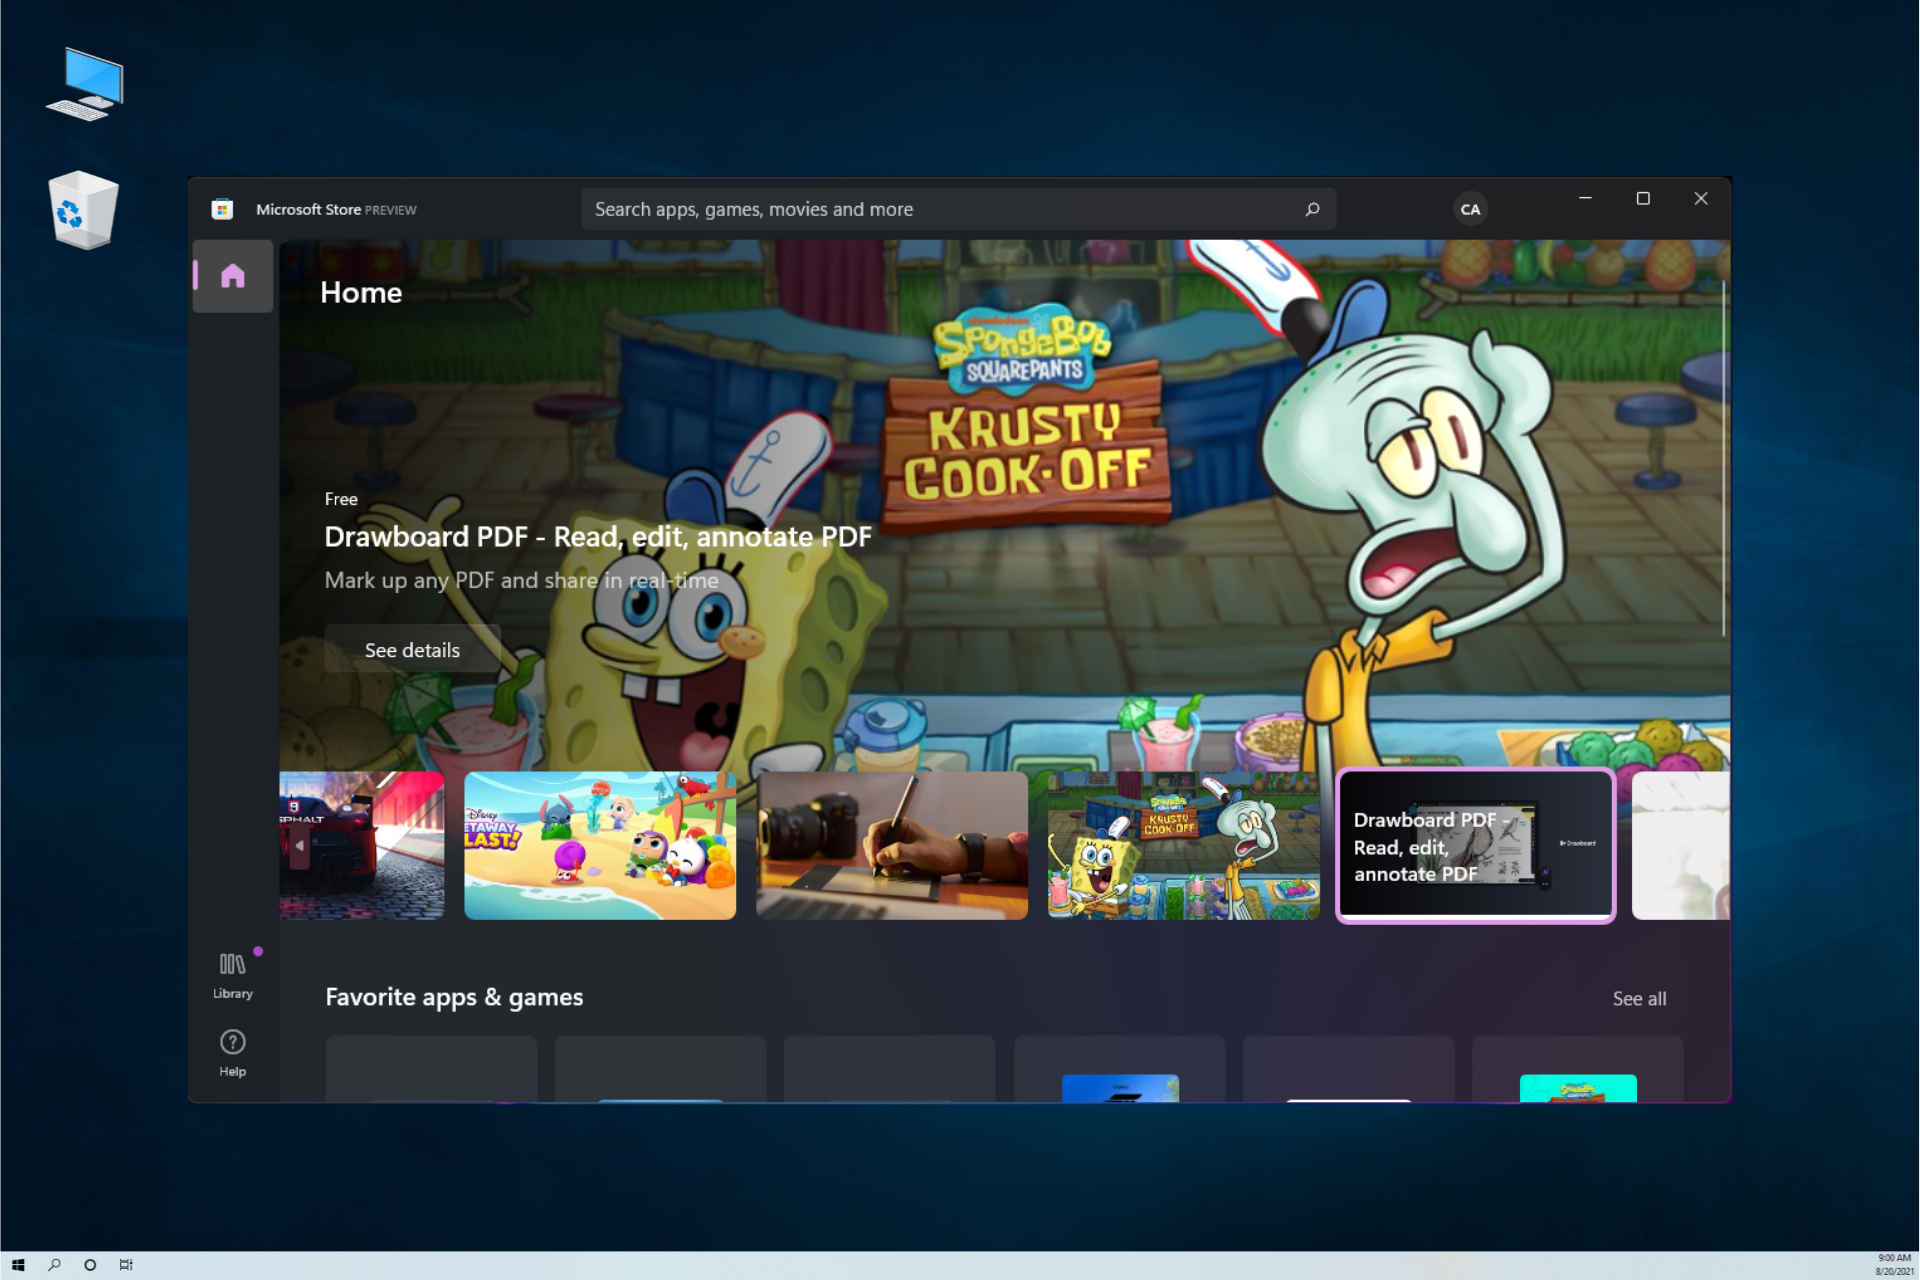1920x1280 pixels.
Task: Open Cortana from the taskbar
Action: coord(90,1265)
